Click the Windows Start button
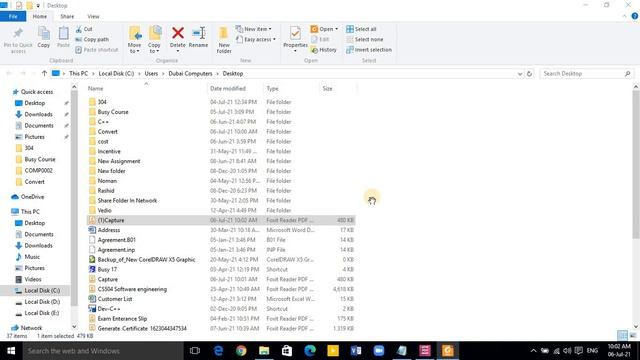The width and height of the screenshot is (640, 360). [11, 351]
